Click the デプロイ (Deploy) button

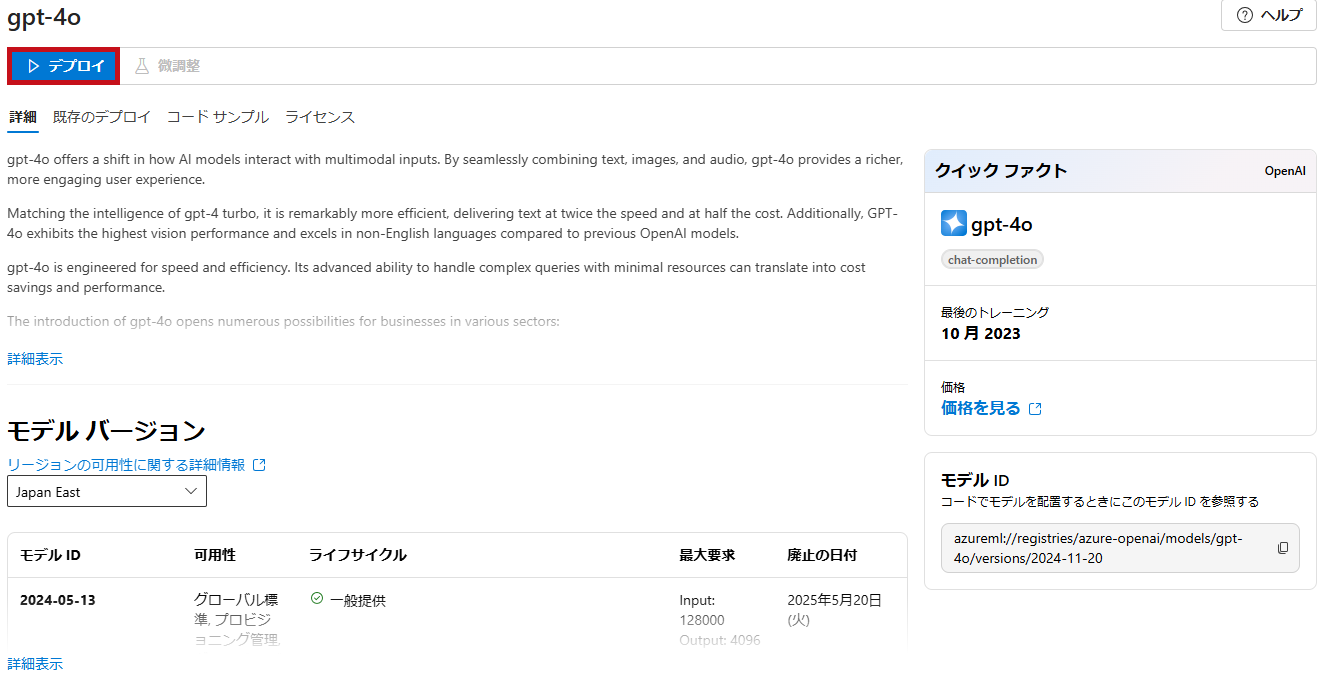[x=65, y=66]
